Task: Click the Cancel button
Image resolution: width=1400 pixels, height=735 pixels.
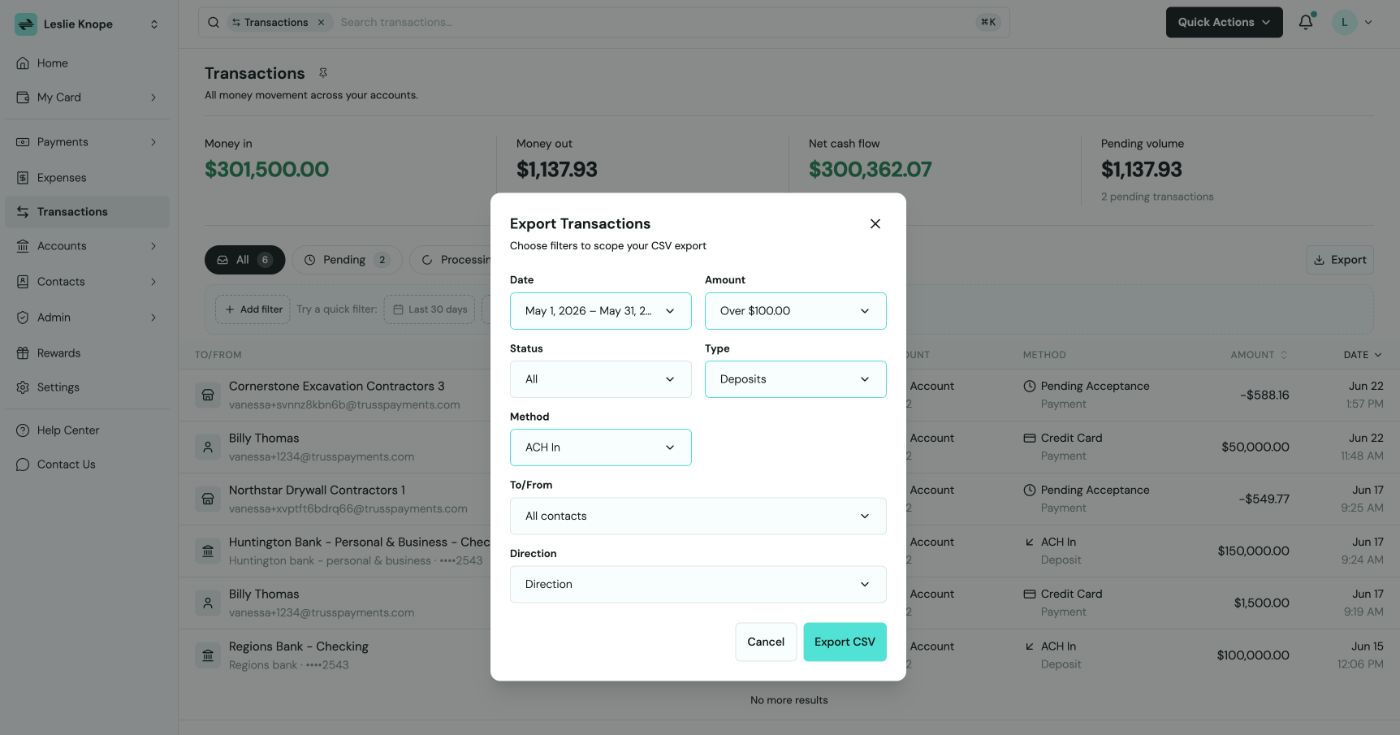Action: point(766,642)
